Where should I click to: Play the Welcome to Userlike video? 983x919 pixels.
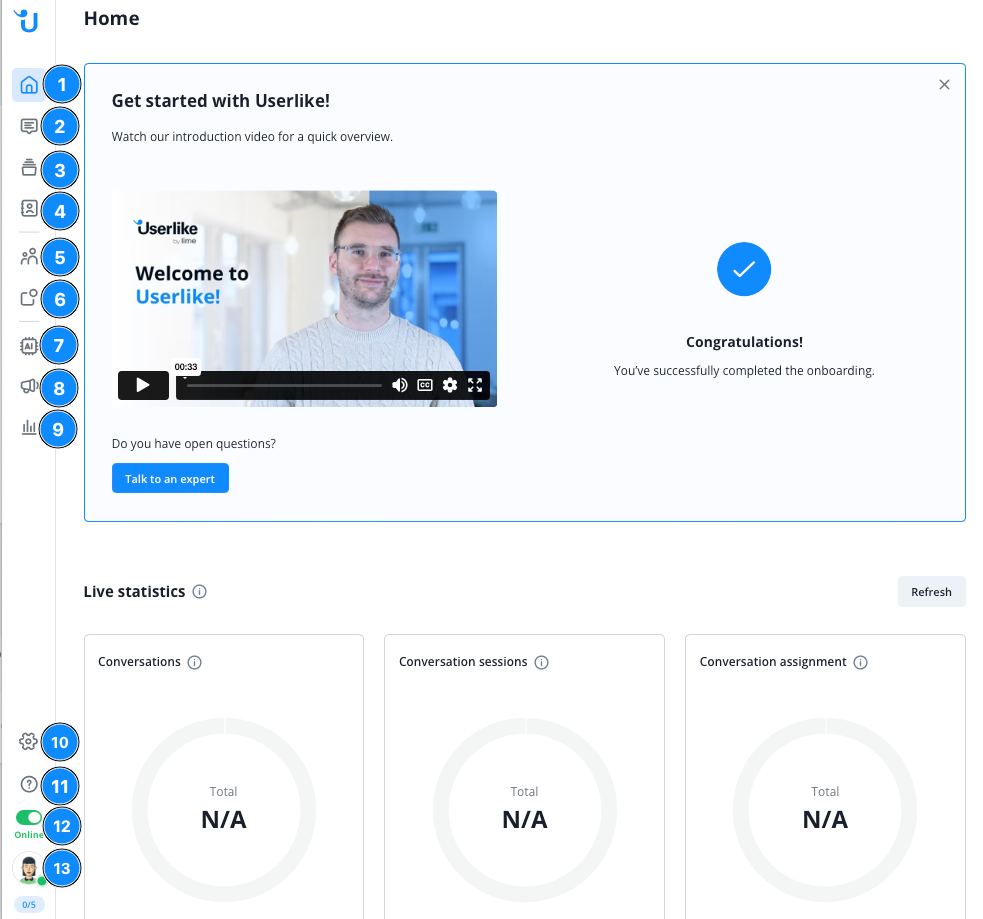[144, 385]
